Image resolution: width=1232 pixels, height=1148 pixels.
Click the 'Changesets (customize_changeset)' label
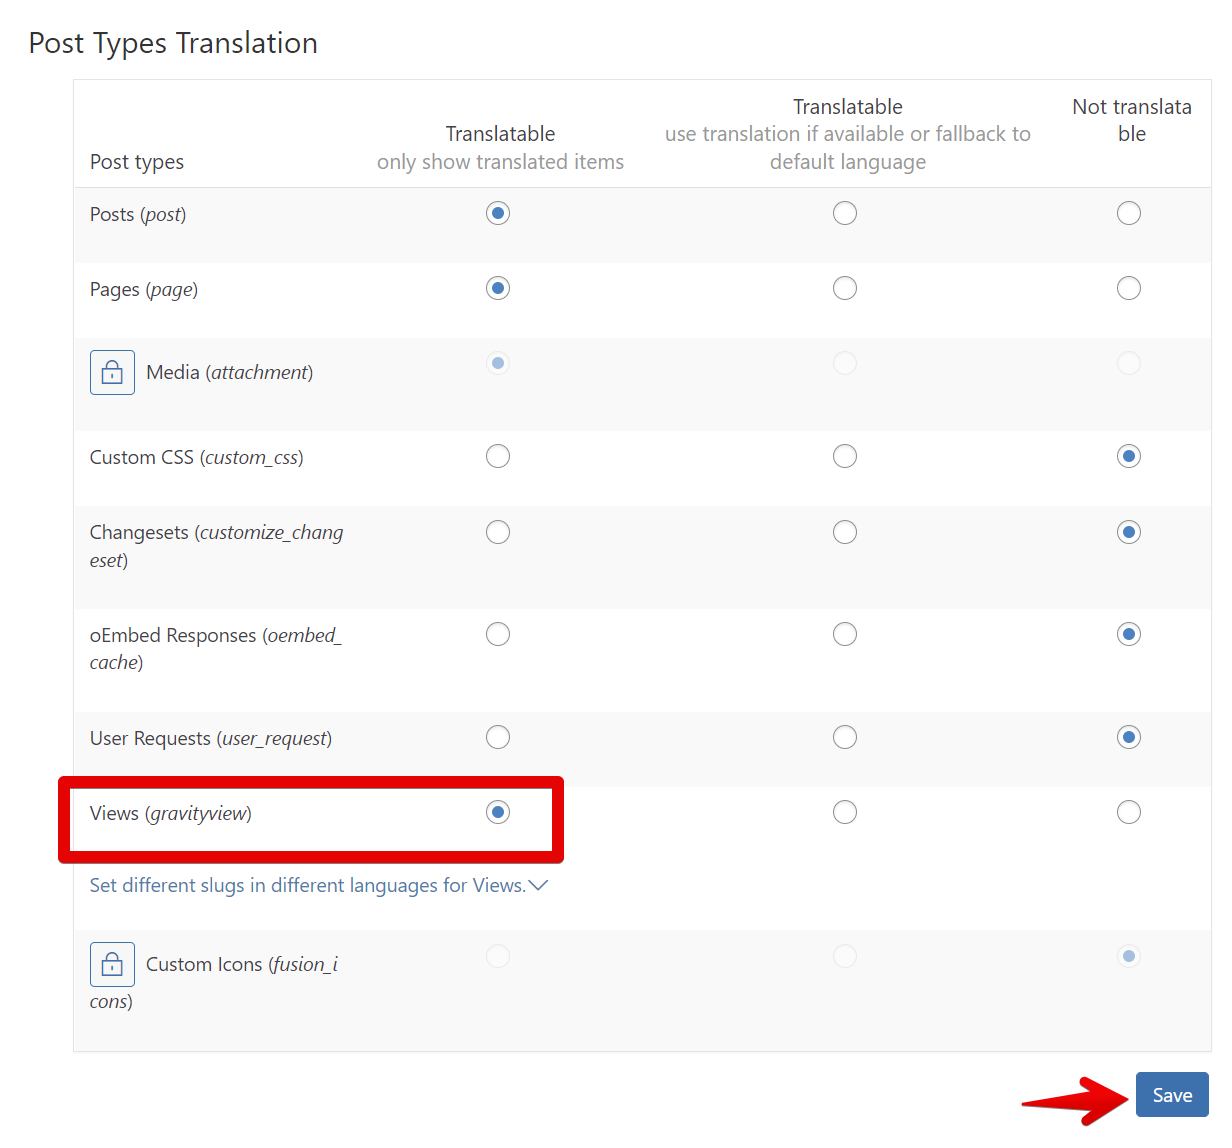tap(217, 546)
